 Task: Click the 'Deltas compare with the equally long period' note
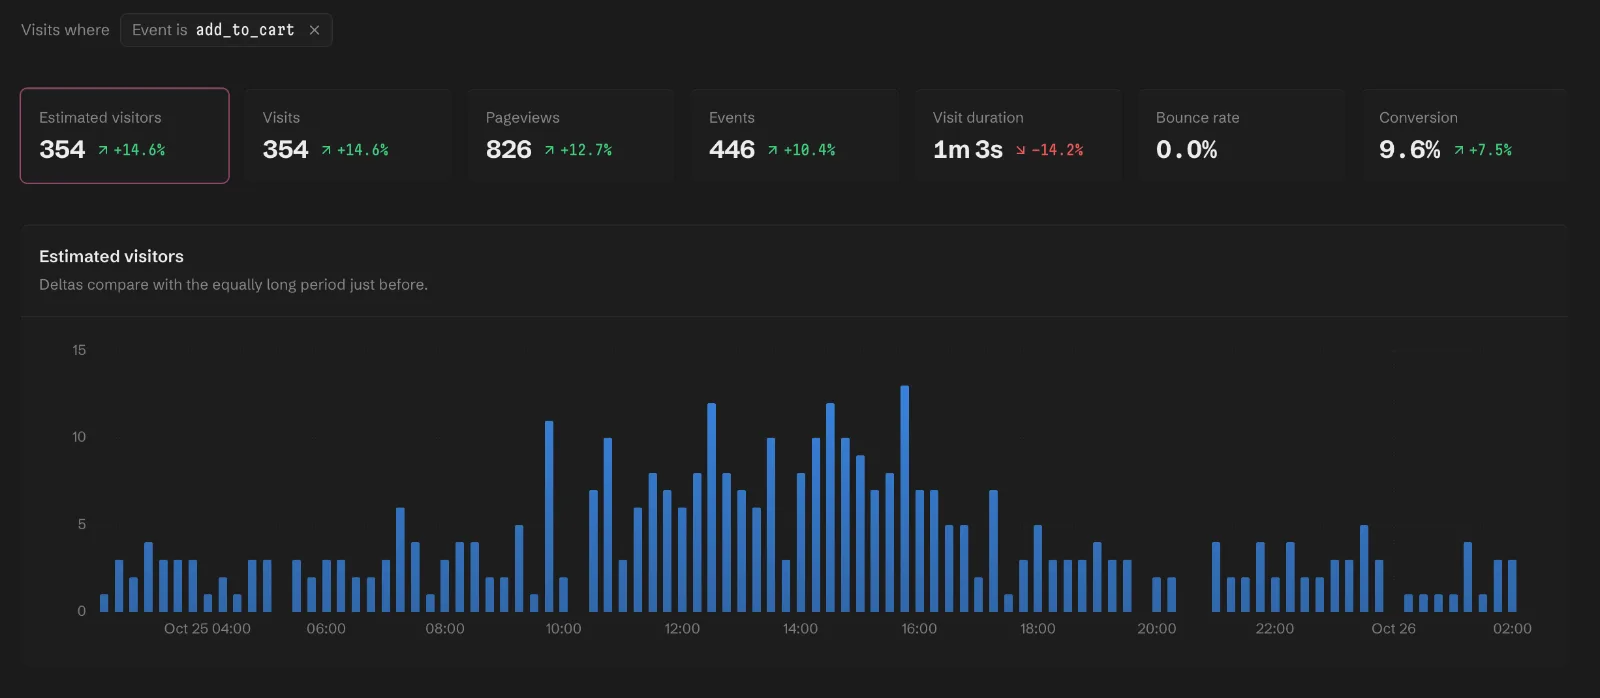[233, 285]
